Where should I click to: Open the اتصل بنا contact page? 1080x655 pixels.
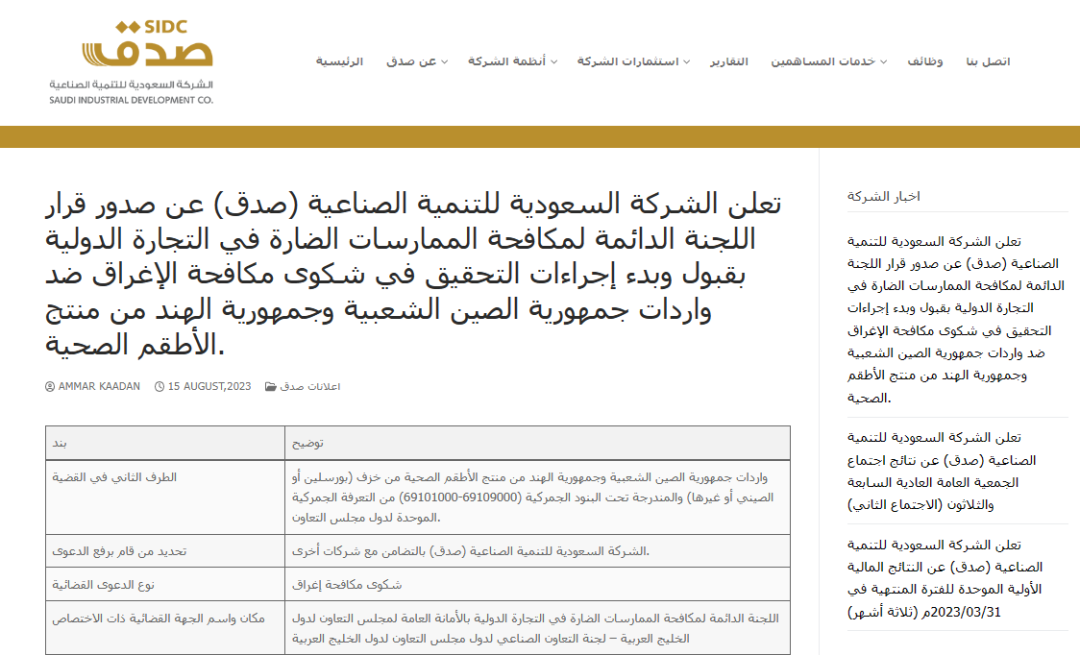pos(987,62)
